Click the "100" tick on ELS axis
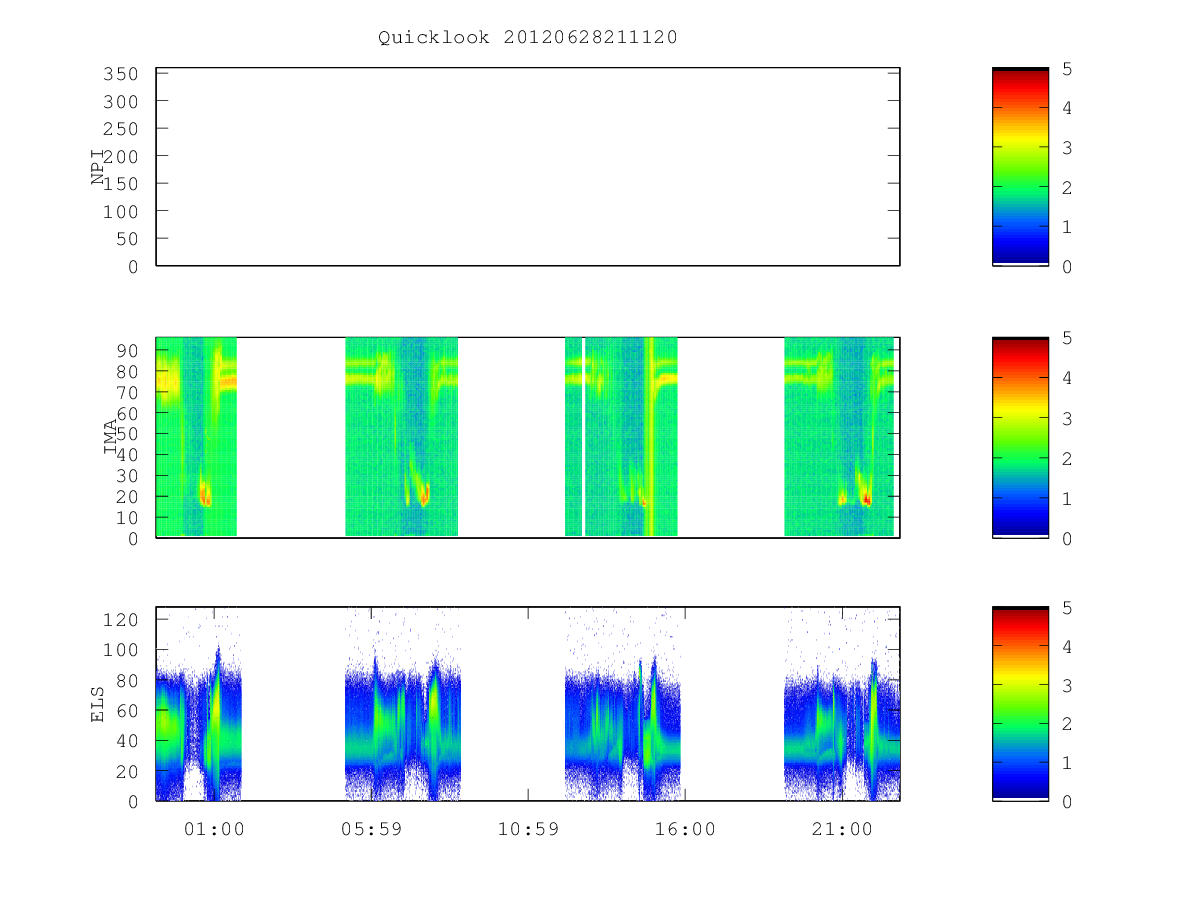Screen dimensions: 1200x900 (x=120, y=650)
